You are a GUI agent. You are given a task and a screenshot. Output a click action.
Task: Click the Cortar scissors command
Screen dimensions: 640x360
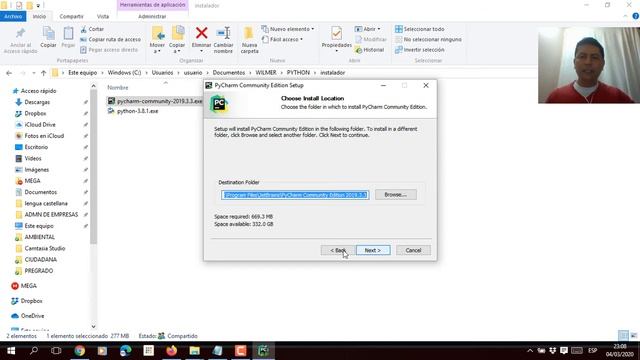(x=92, y=29)
